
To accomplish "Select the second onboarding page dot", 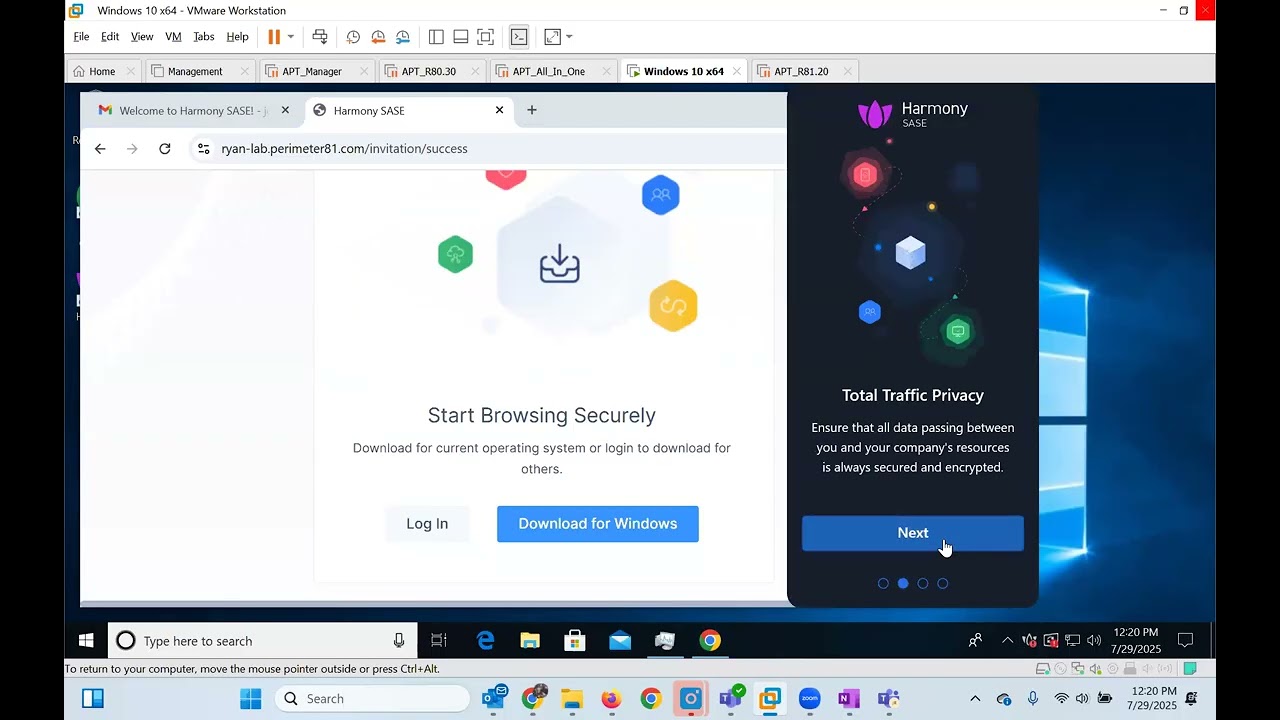I will 903,583.
